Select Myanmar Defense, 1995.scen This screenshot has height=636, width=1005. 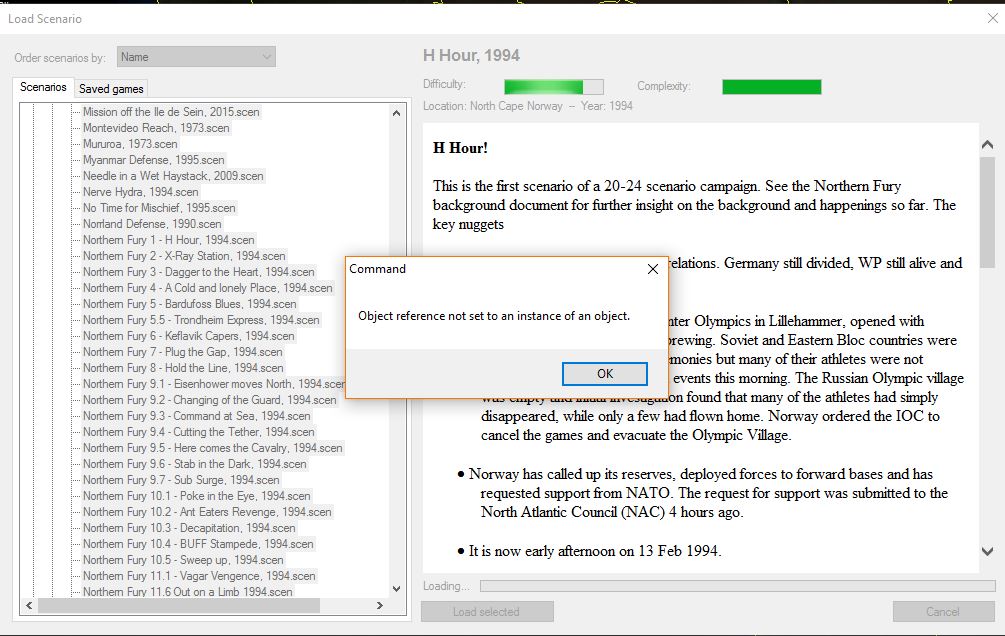(154, 160)
